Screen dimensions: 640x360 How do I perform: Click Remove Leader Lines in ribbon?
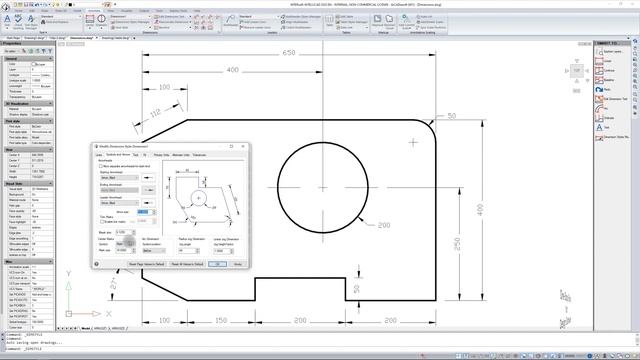point(255,27)
